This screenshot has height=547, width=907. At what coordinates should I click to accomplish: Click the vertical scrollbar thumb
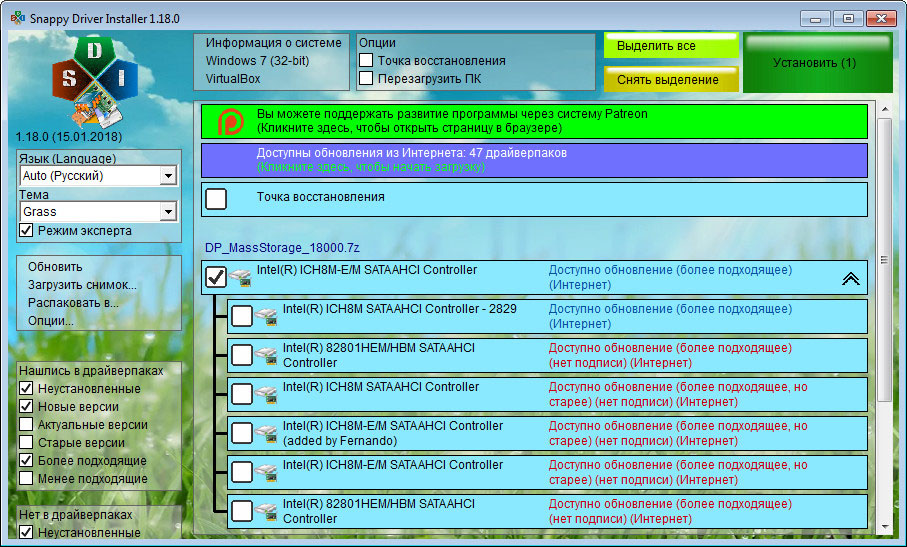(x=884, y=260)
